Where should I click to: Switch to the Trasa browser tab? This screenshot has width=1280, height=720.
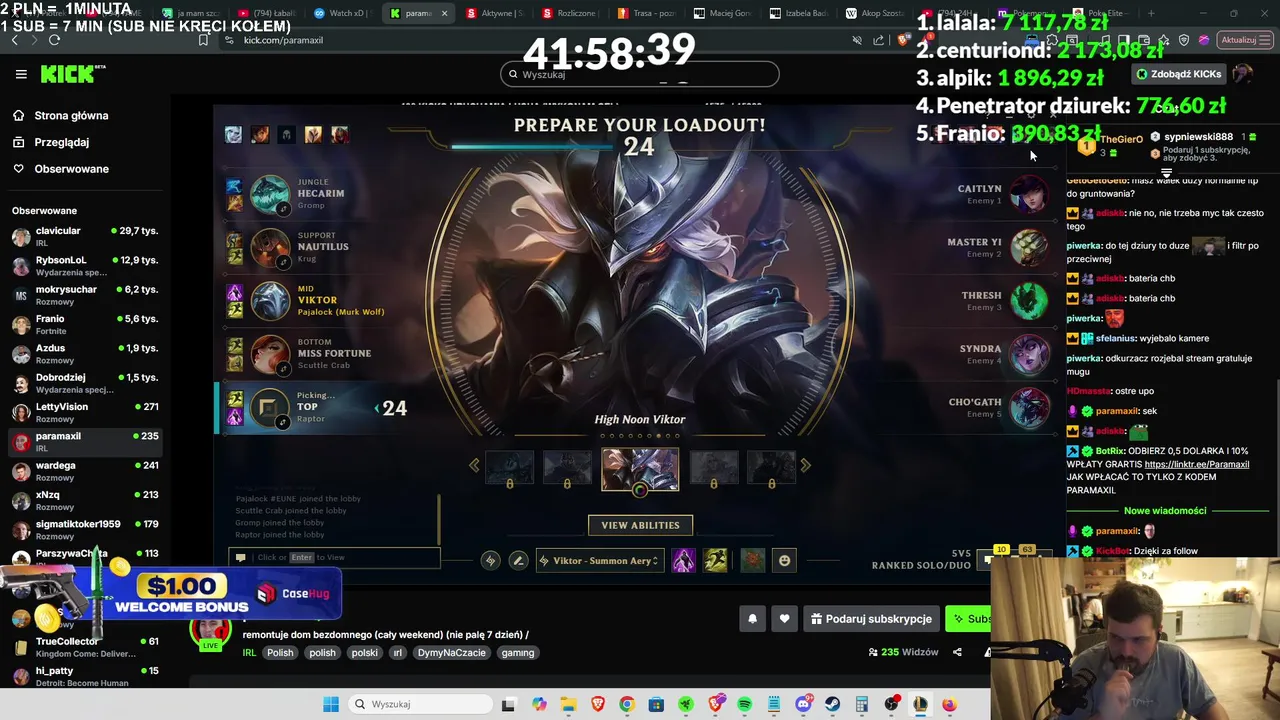coord(646,13)
